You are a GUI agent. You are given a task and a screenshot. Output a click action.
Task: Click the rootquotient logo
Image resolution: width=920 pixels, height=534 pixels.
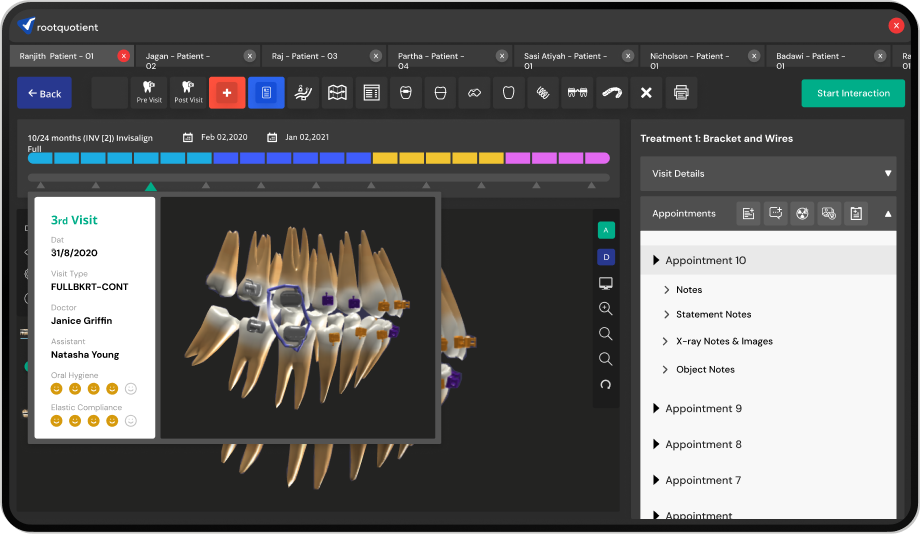pos(58,26)
